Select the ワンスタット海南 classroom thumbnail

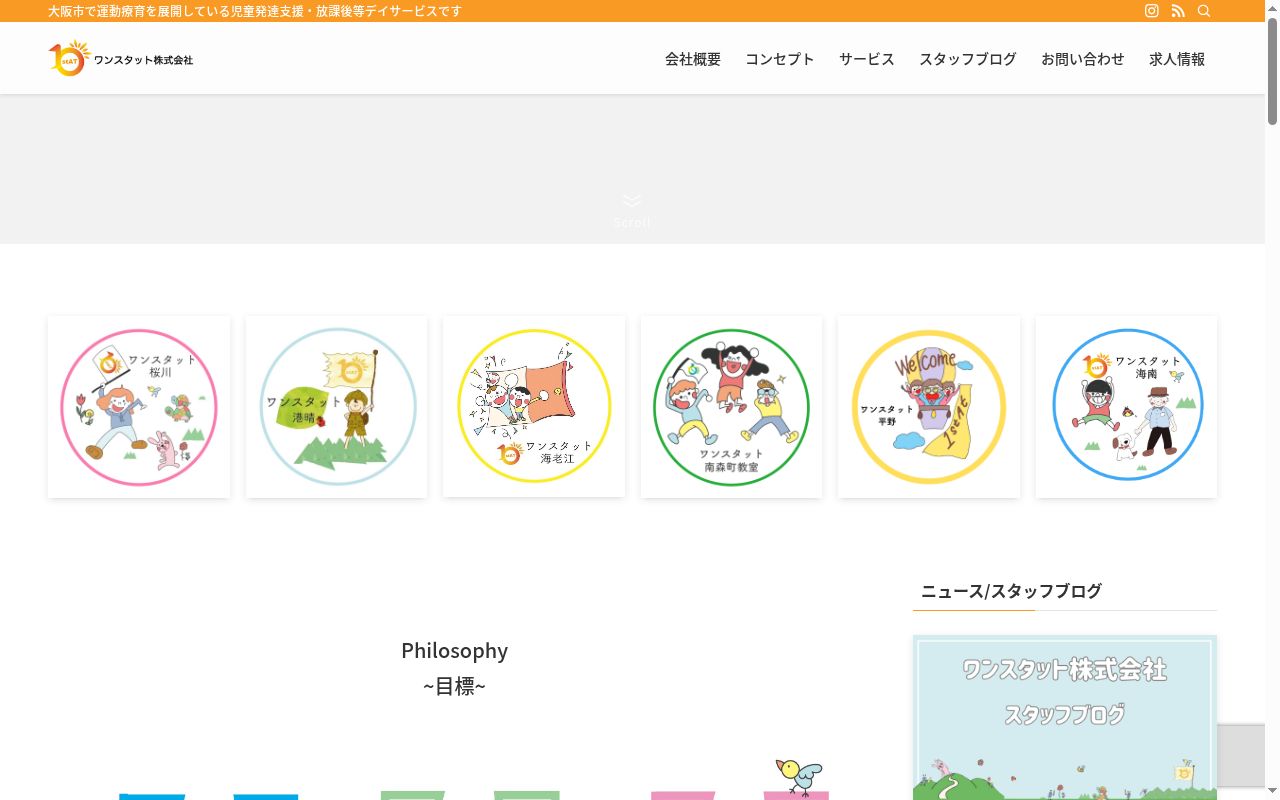(x=1127, y=407)
